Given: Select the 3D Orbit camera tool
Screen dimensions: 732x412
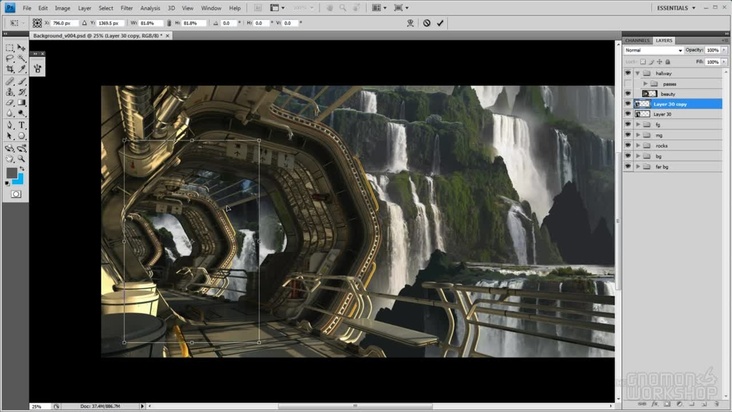Looking at the screenshot, I should [x=21, y=148].
